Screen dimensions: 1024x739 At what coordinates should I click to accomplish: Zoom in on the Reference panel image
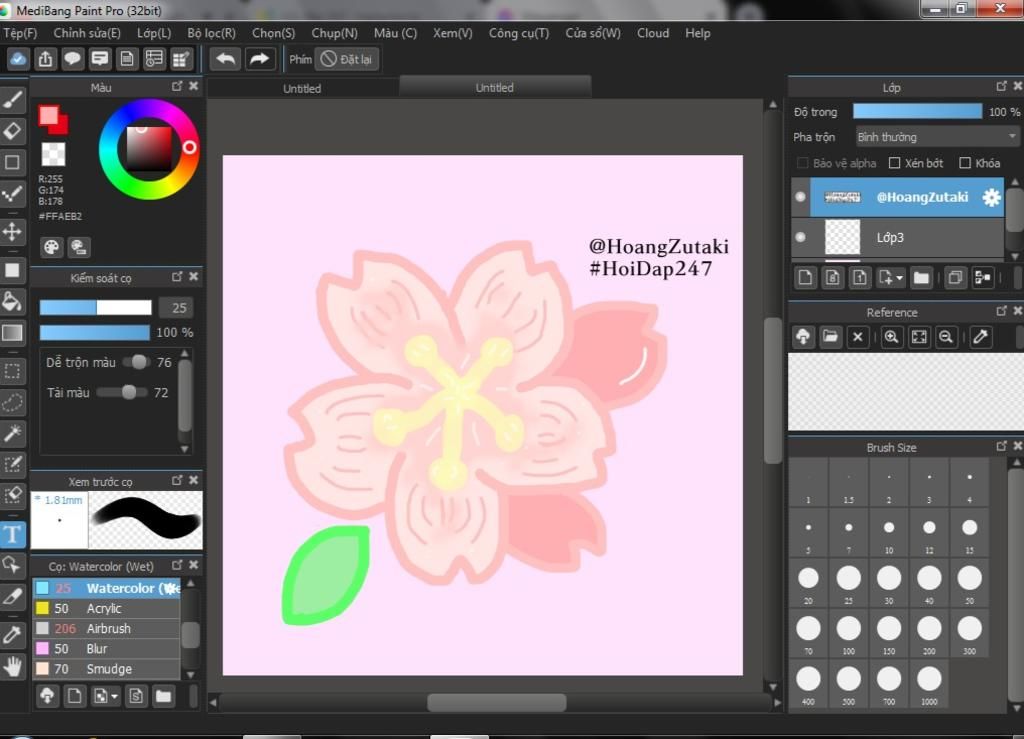click(x=891, y=337)
